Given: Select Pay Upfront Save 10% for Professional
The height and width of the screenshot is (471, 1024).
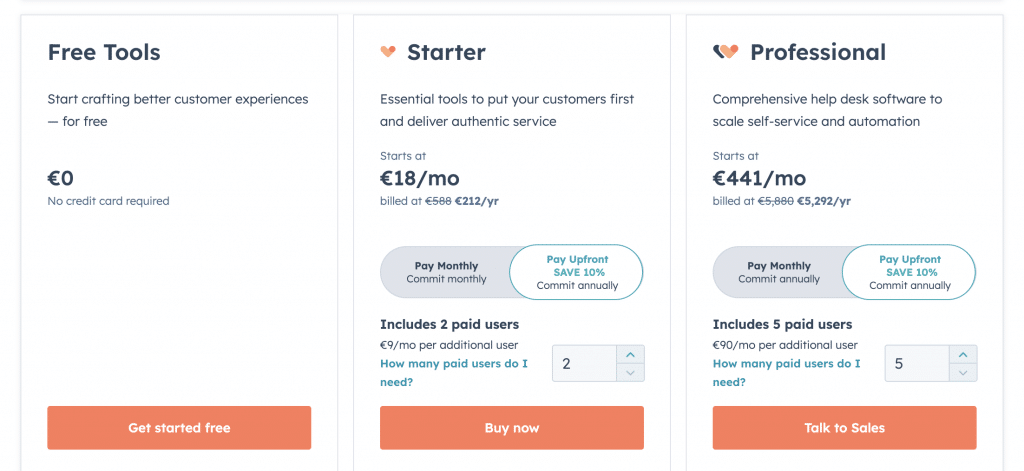Looking at the screenshot, I should [910, 272].
